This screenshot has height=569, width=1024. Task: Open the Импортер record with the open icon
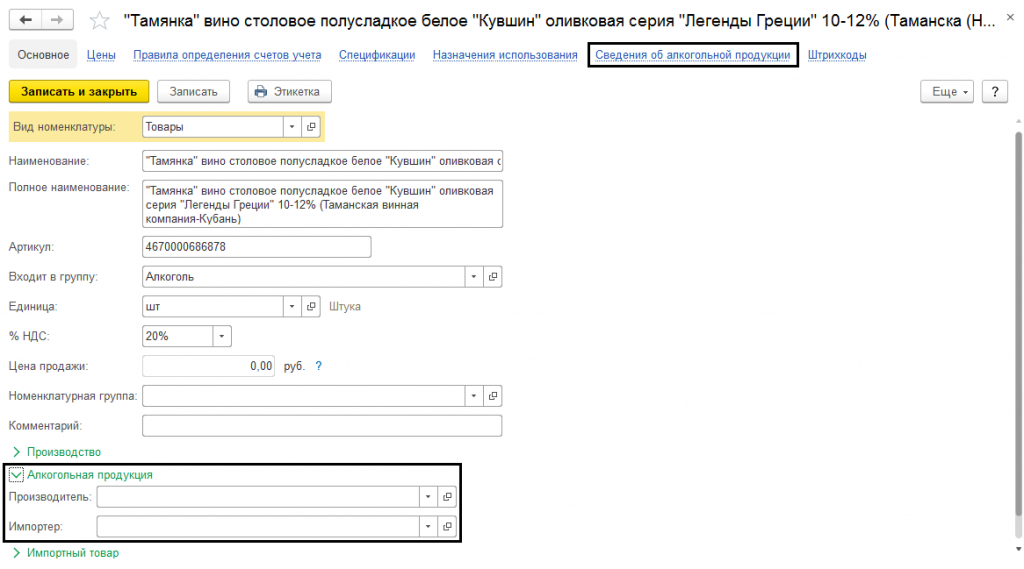[x=447, y=526]
